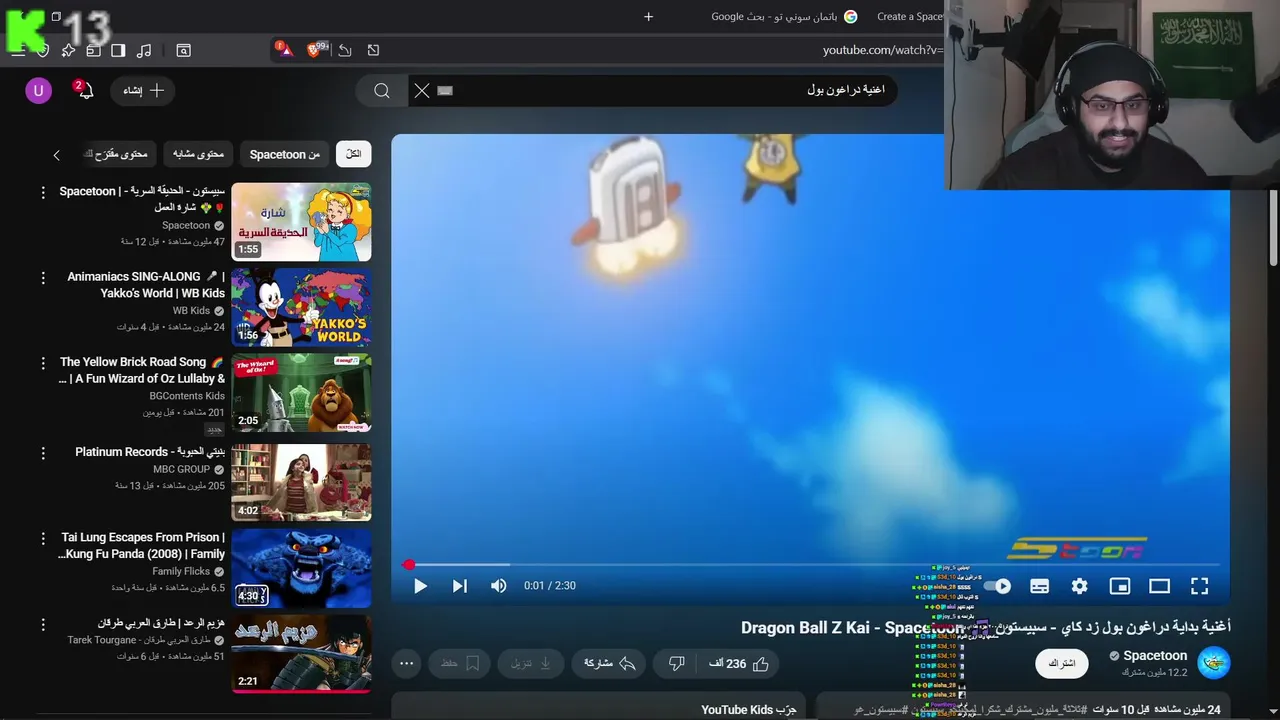
Task: Open The Yellow Brick Road Song title
Action: (142, 370)
